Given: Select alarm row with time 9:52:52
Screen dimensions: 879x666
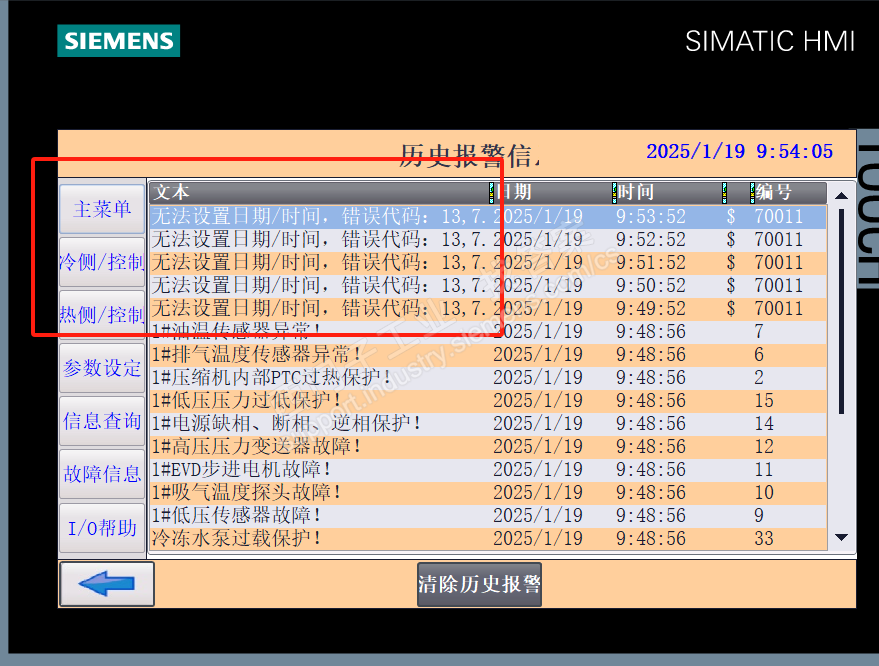Looking at the screenshot, I should tap(488, 239).
